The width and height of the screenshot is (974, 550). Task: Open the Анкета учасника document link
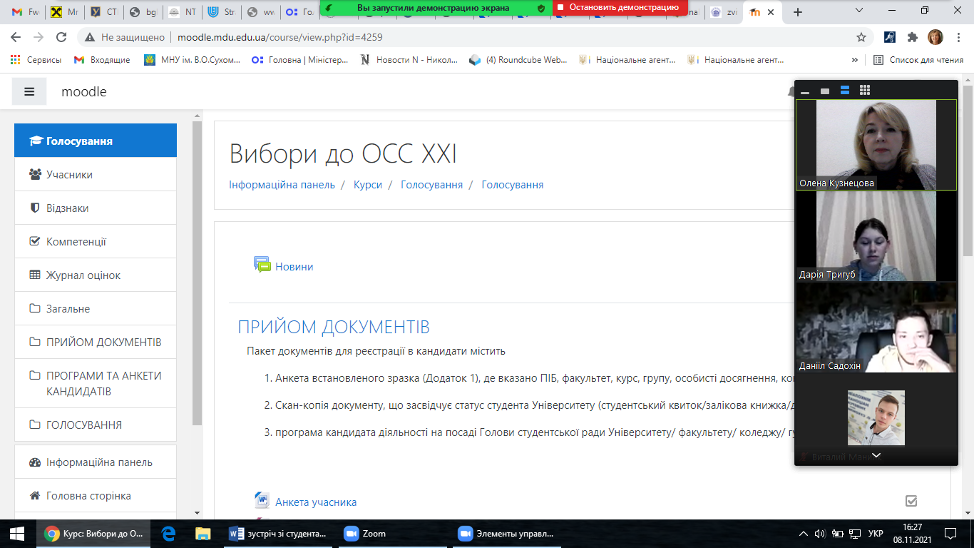[315, 502]
